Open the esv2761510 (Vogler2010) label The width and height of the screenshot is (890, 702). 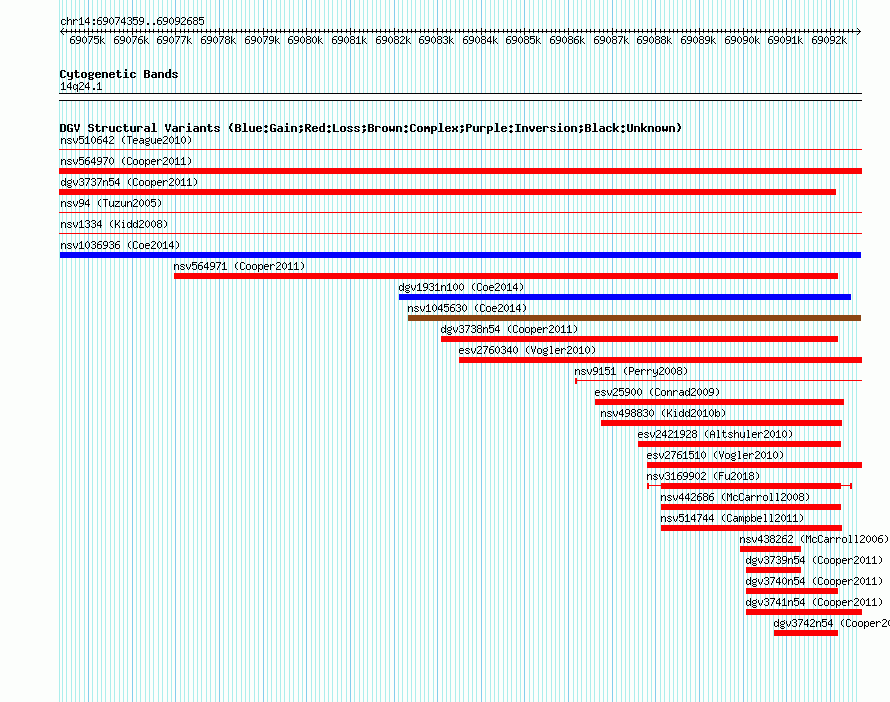pos(715,455)
